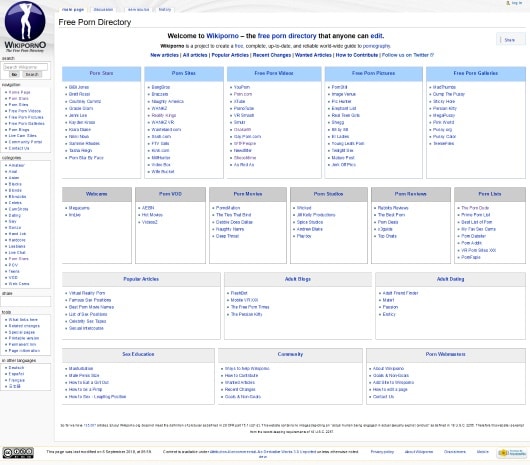Open the history tab

pyautogui.click(x=165, y=9)
